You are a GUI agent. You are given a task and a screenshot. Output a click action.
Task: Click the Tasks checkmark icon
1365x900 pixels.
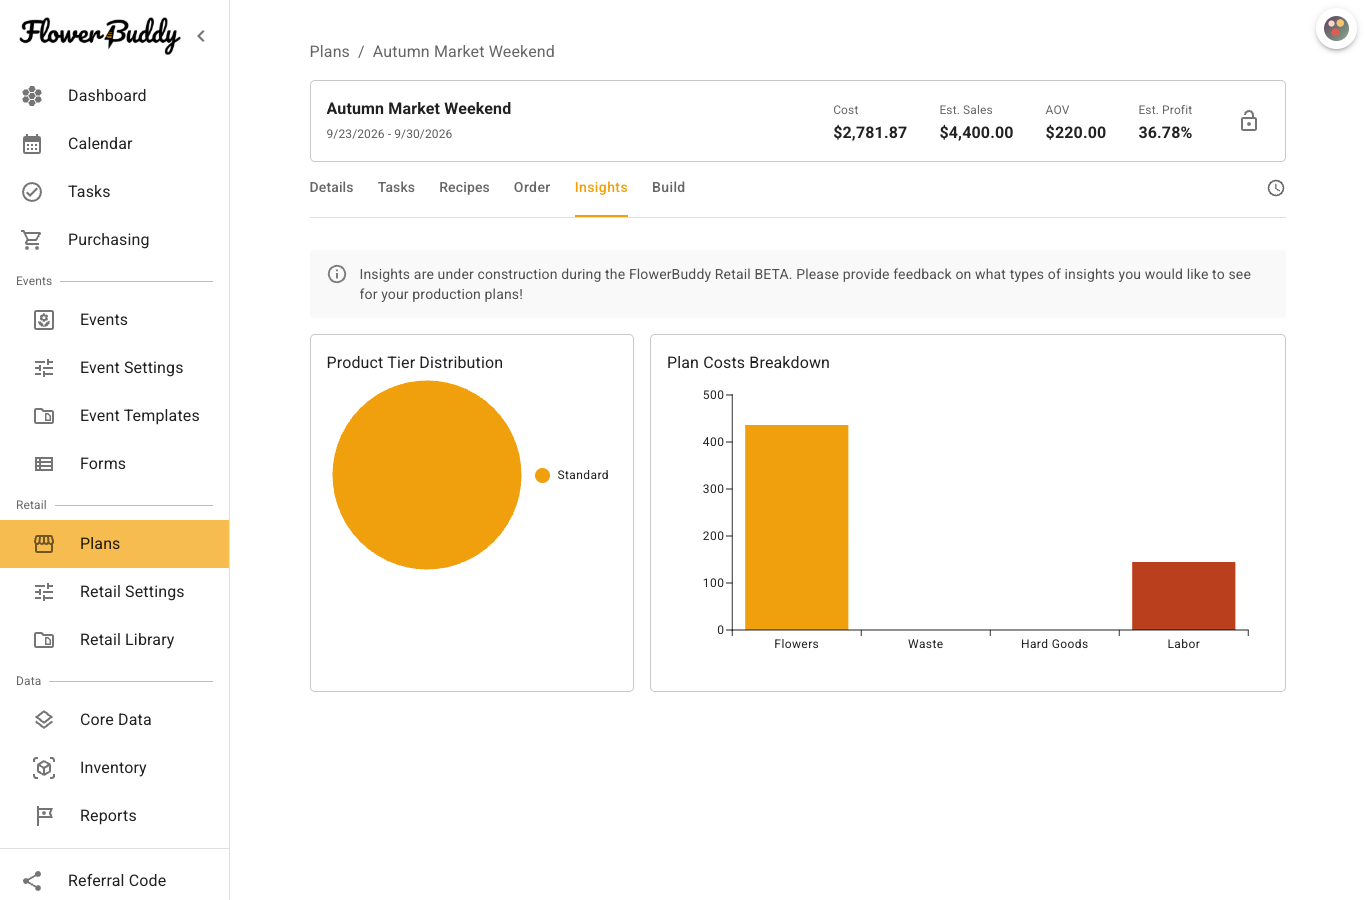pyautogui.click(x=32, y=192)
